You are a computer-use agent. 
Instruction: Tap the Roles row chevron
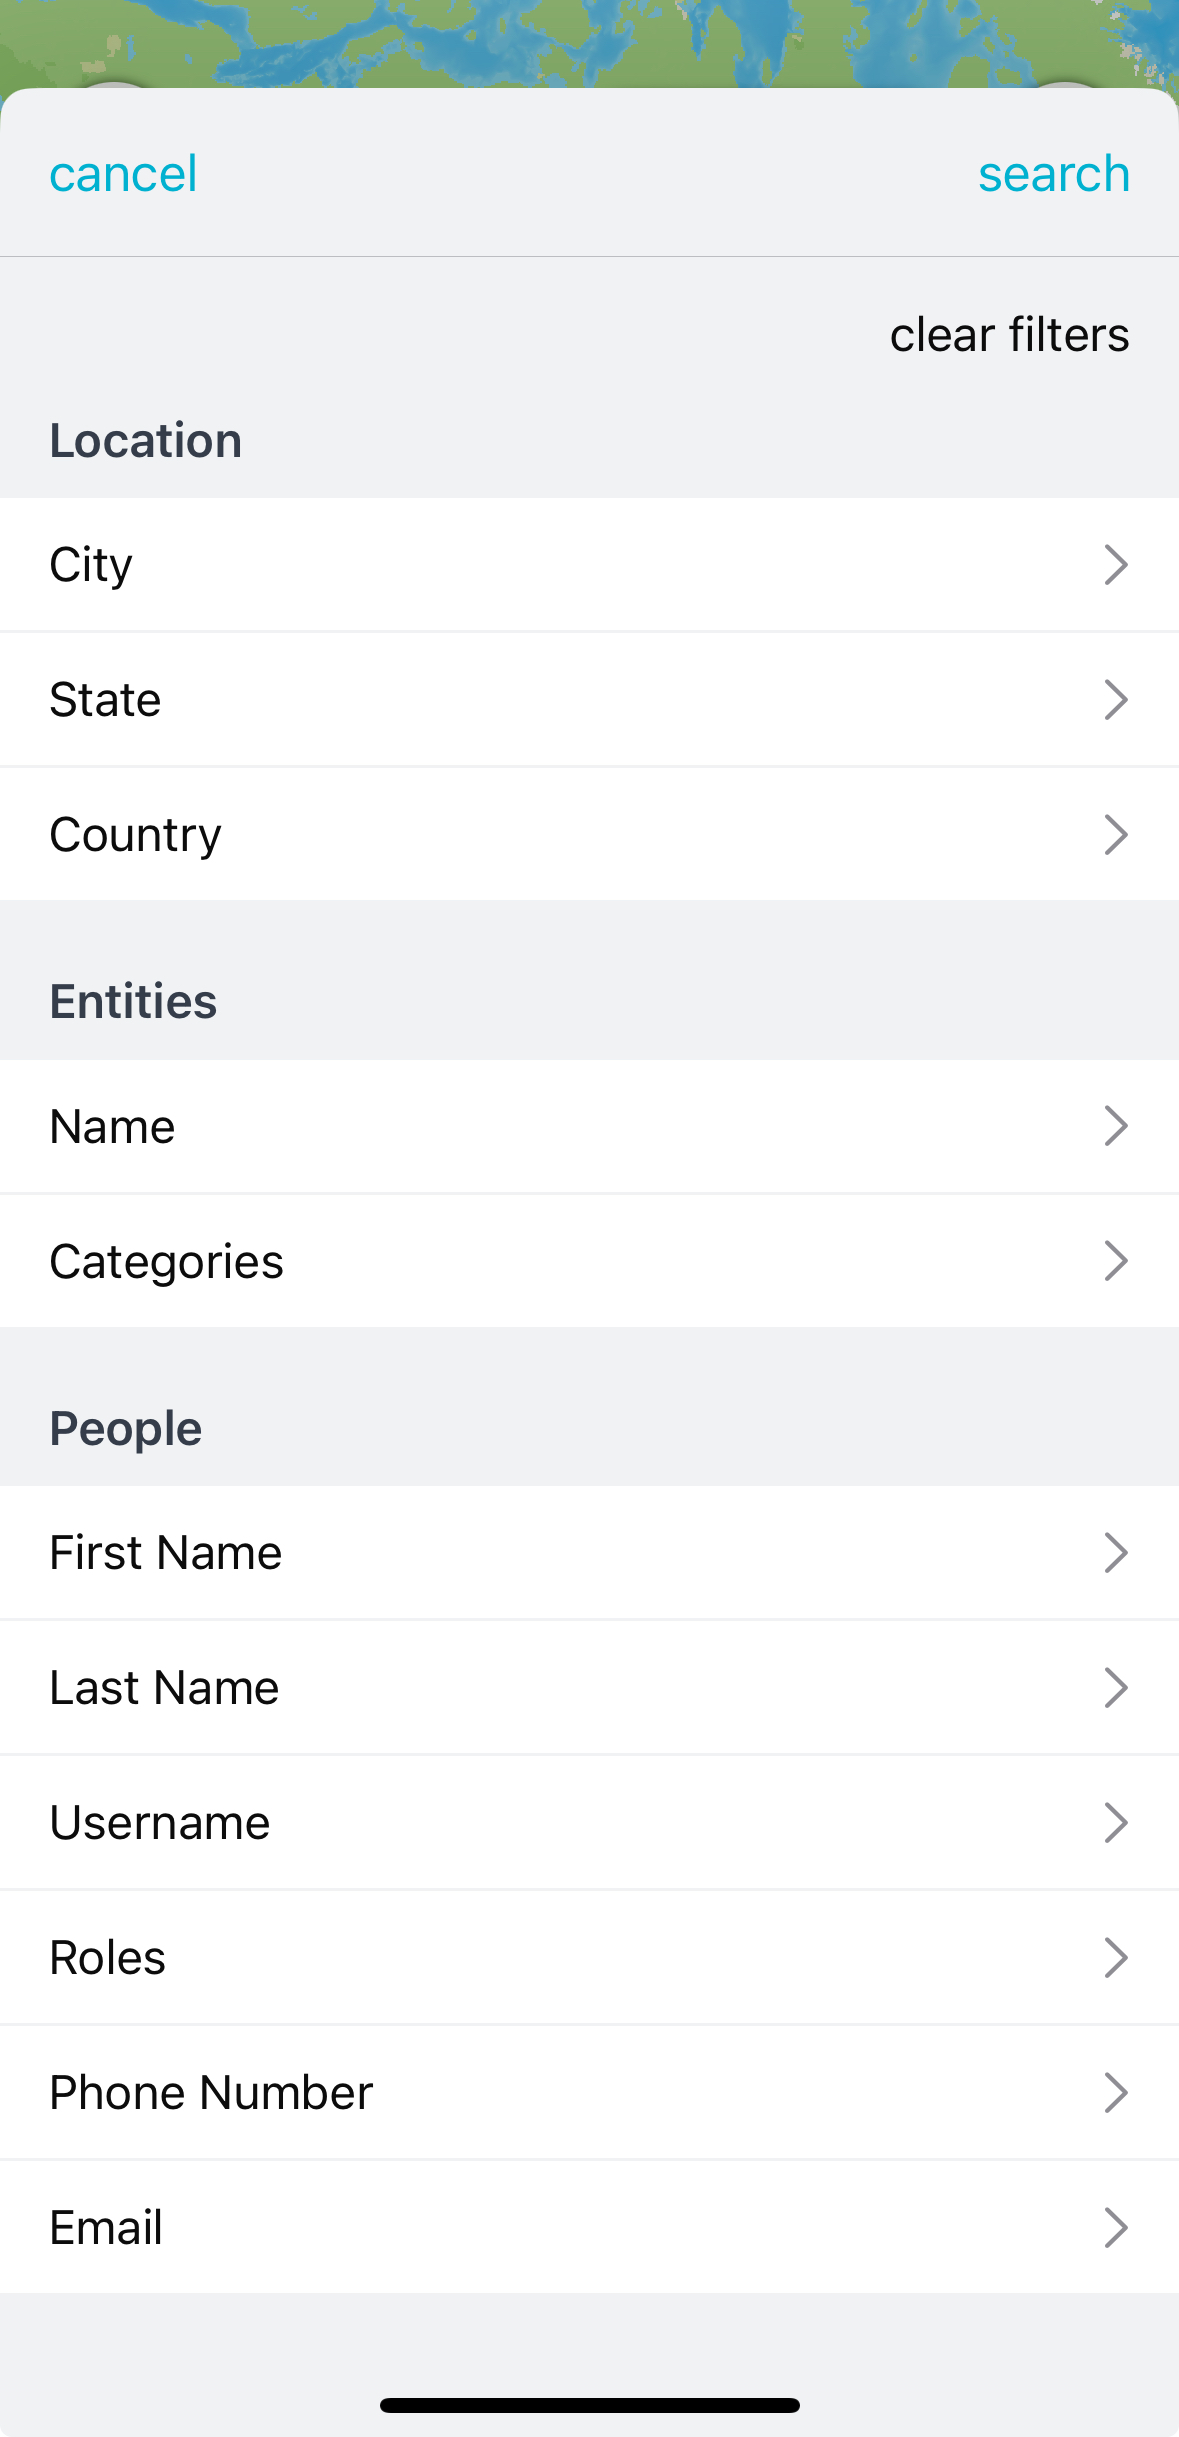1115,1958
